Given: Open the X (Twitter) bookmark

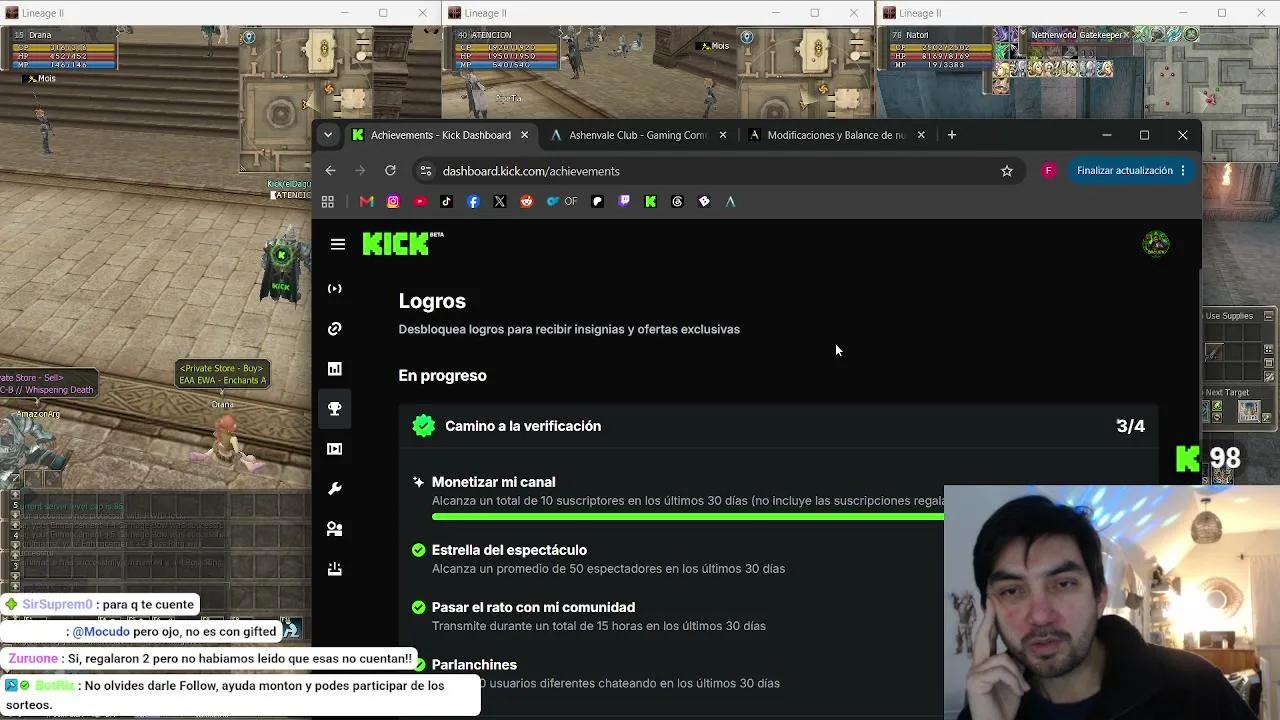Looking at the screenshot, I should coord(500,201).
